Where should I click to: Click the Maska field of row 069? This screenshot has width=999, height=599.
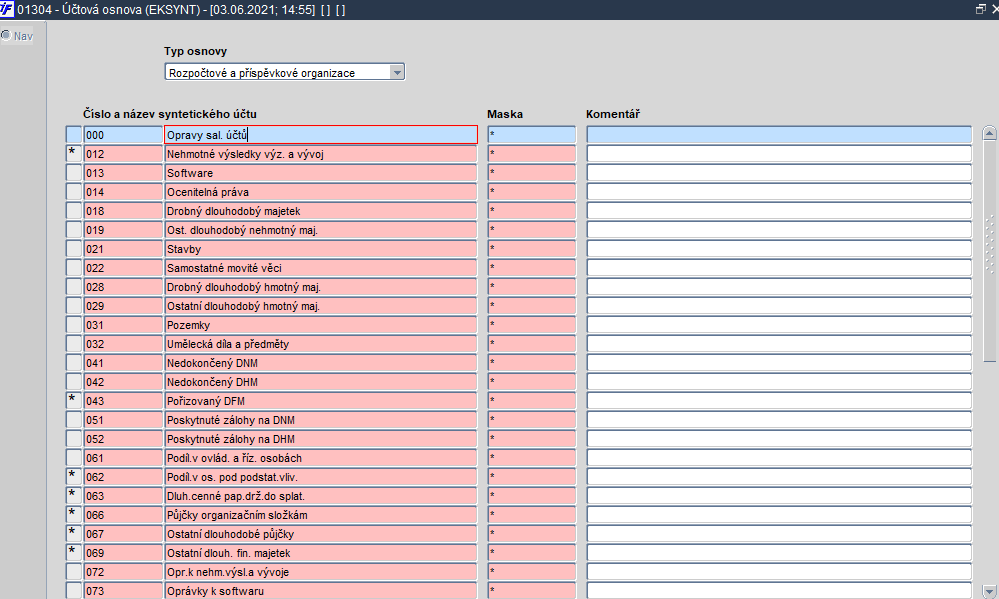click(531, 553)
